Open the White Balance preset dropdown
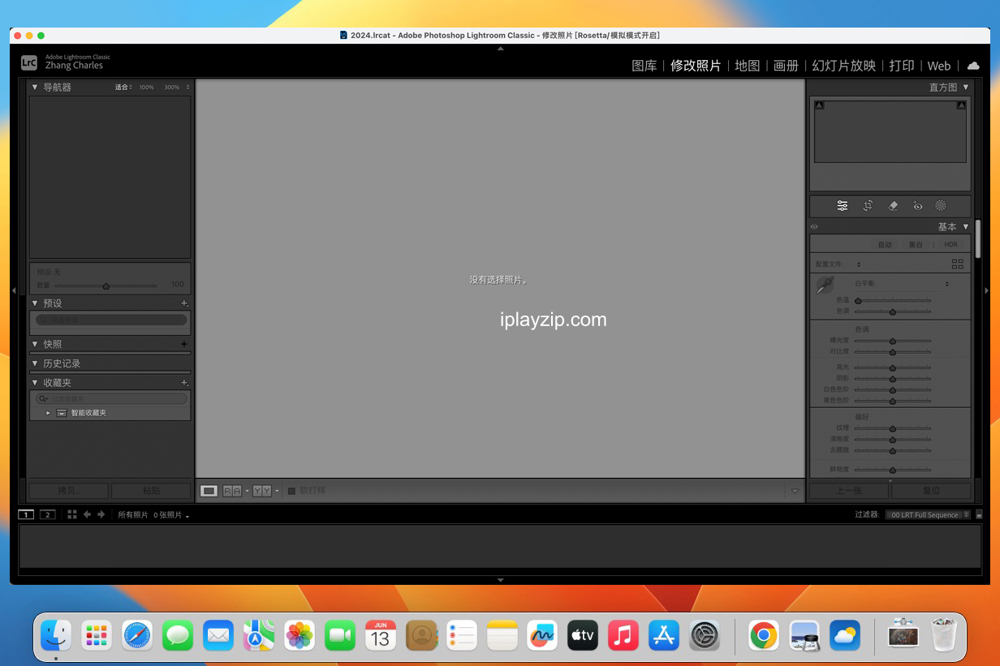 click(x=946, y=284)
